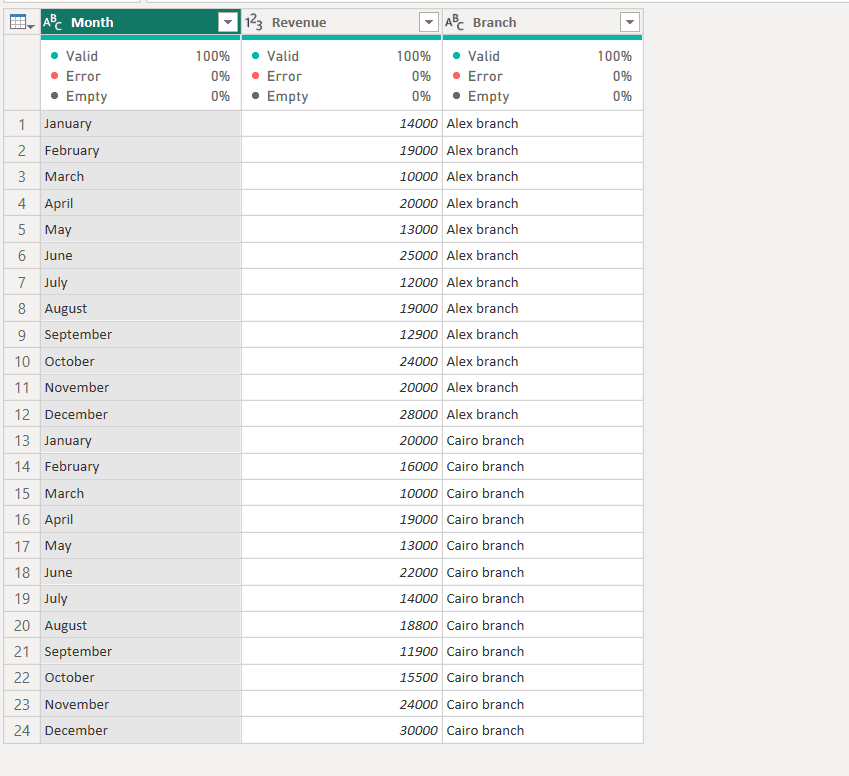This screenshot has width=849, height=776.
Task: Click Cairo branch cell in row 13
Action: [543, 440]
